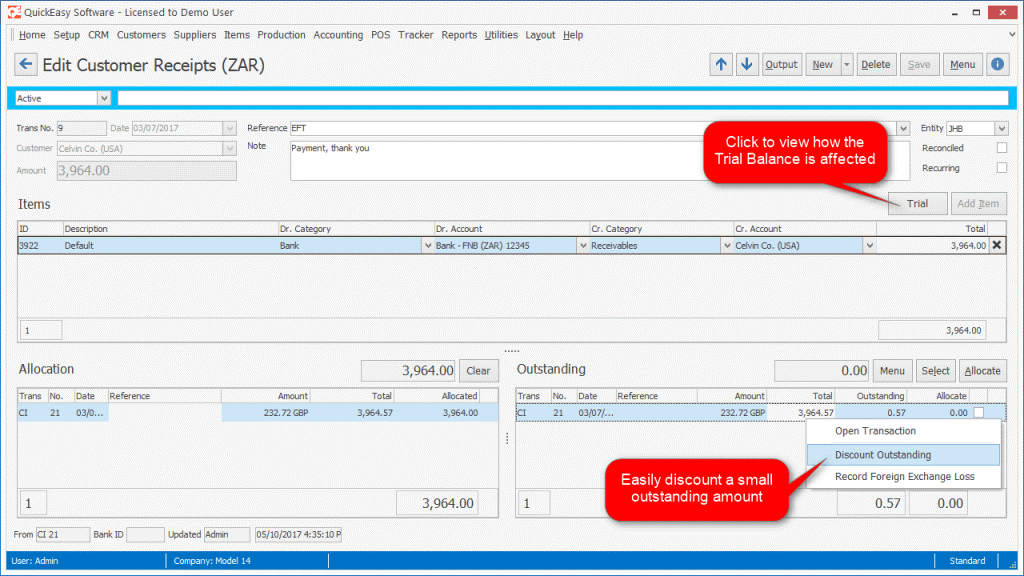This screenshot has width=1024, height=576.
Task: Open the Entity JHB dropdown
Action: [1001, 129]
